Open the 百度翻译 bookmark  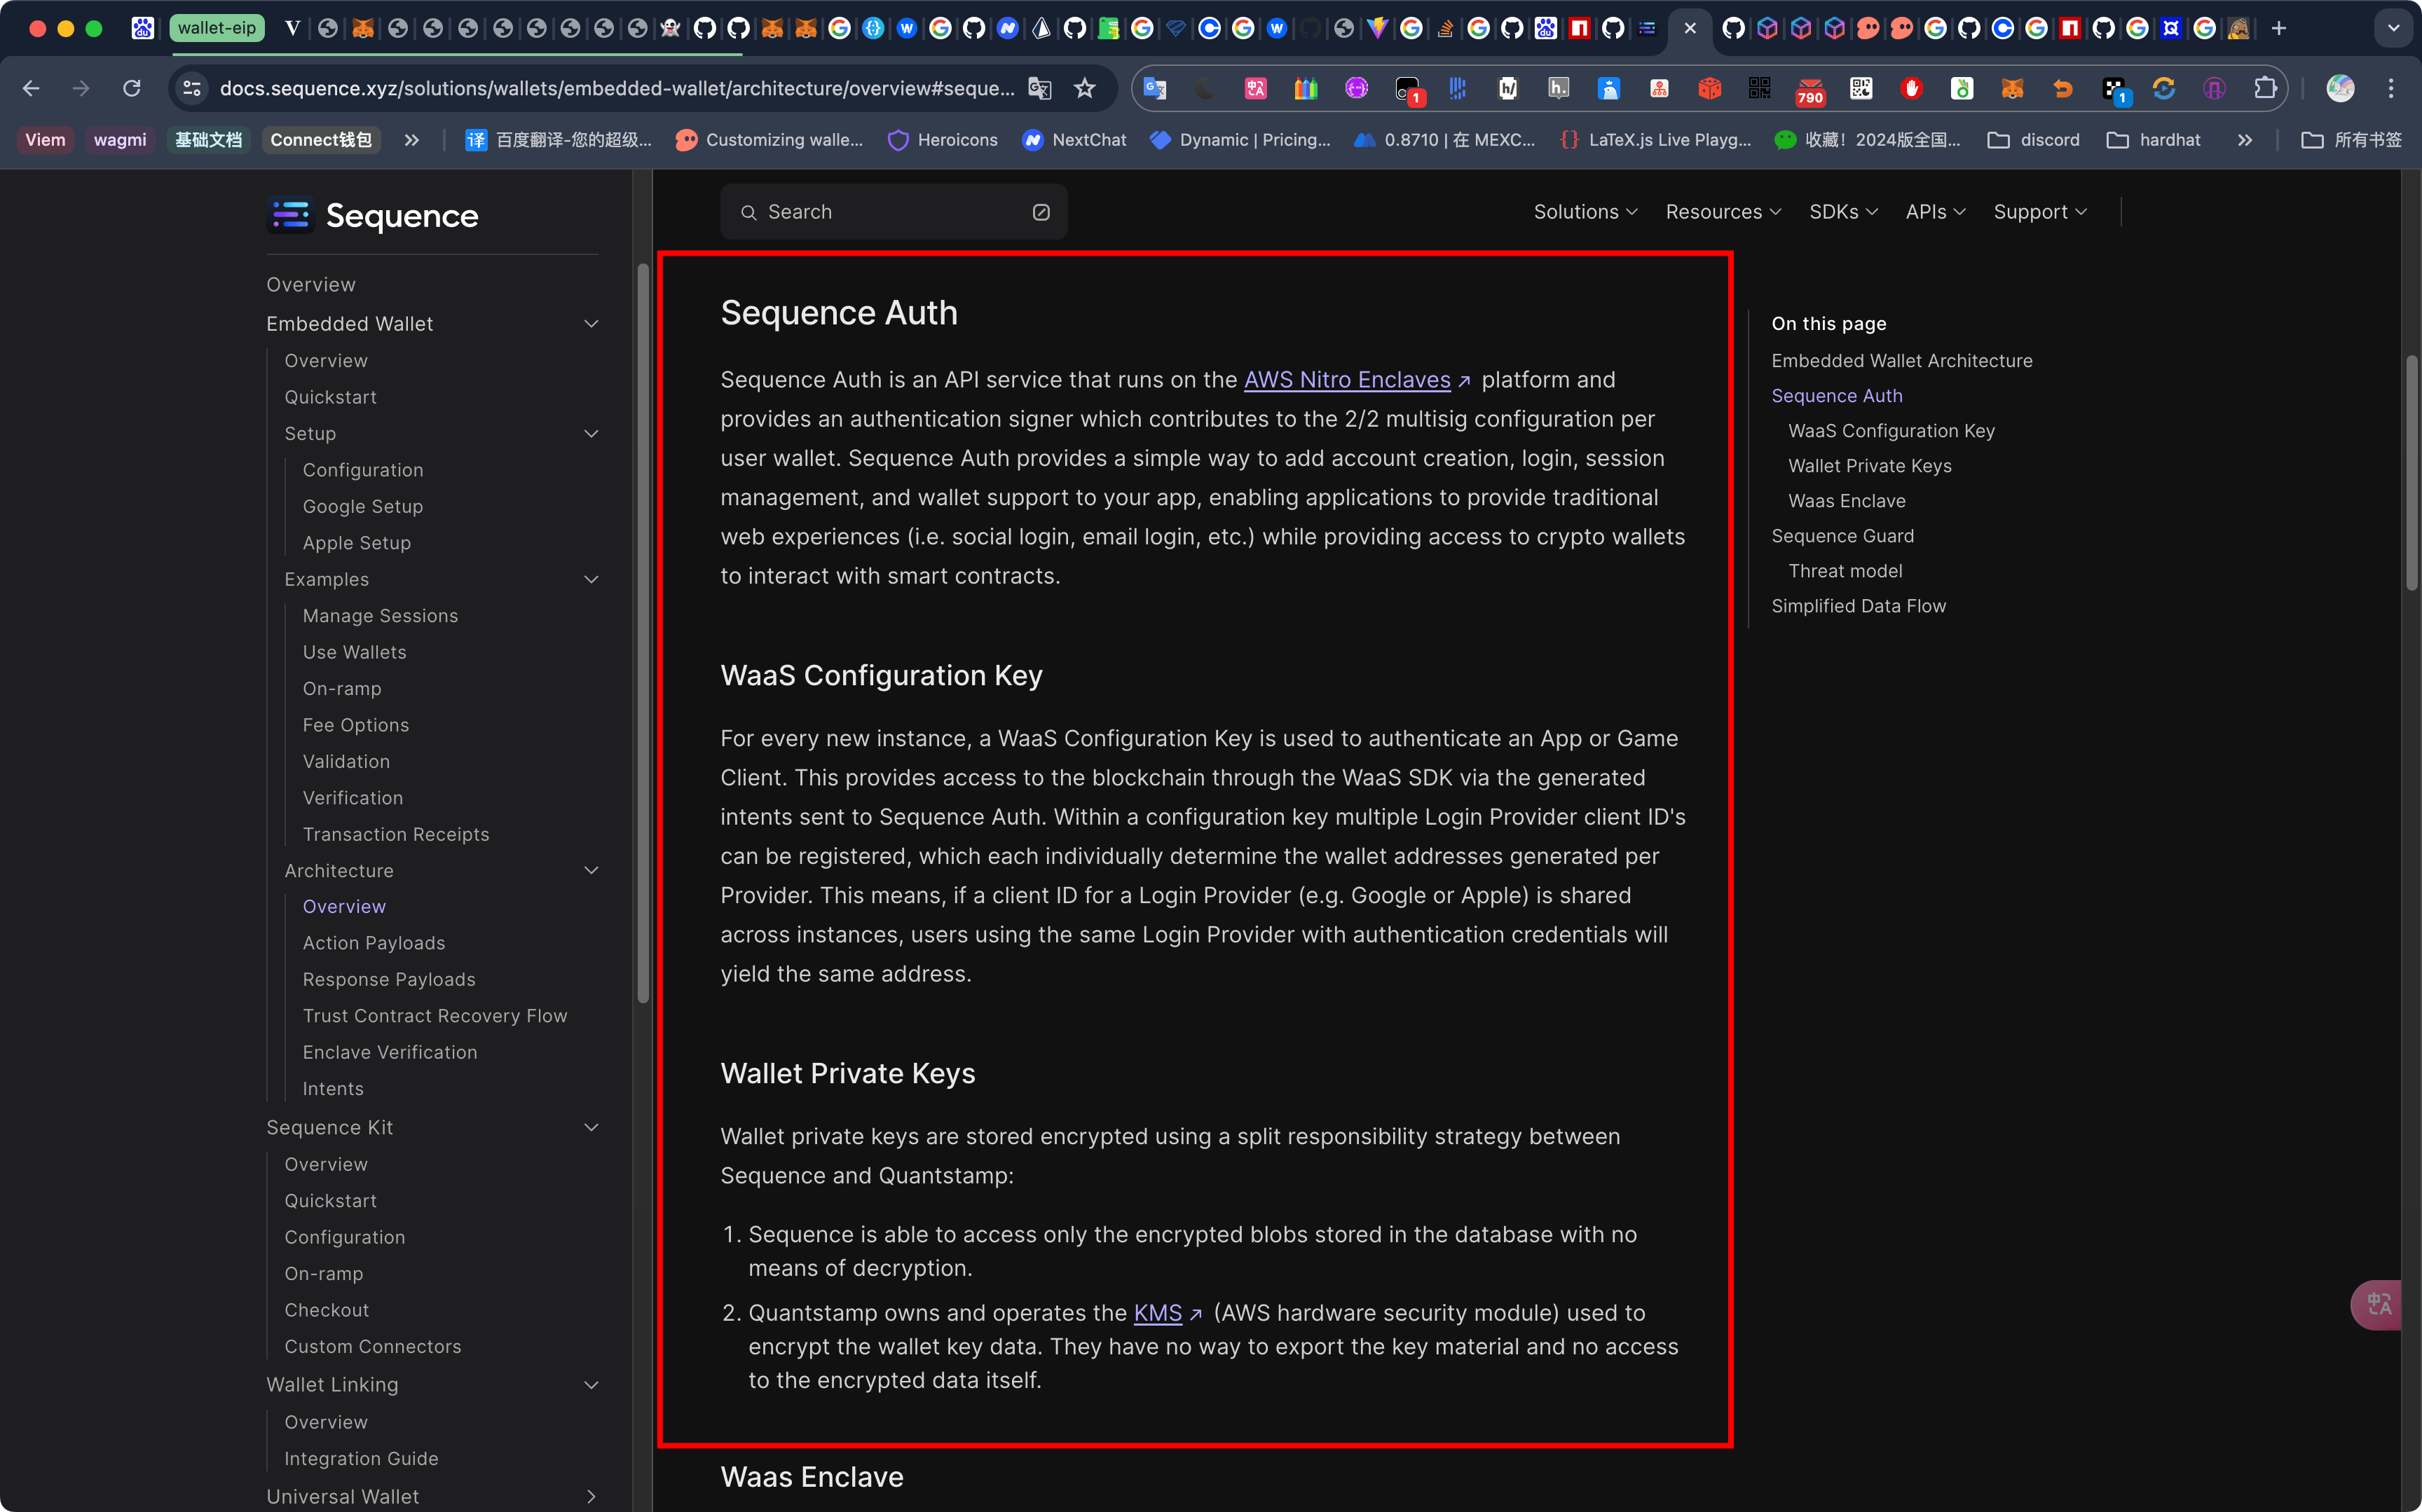(x=558, y=140)
